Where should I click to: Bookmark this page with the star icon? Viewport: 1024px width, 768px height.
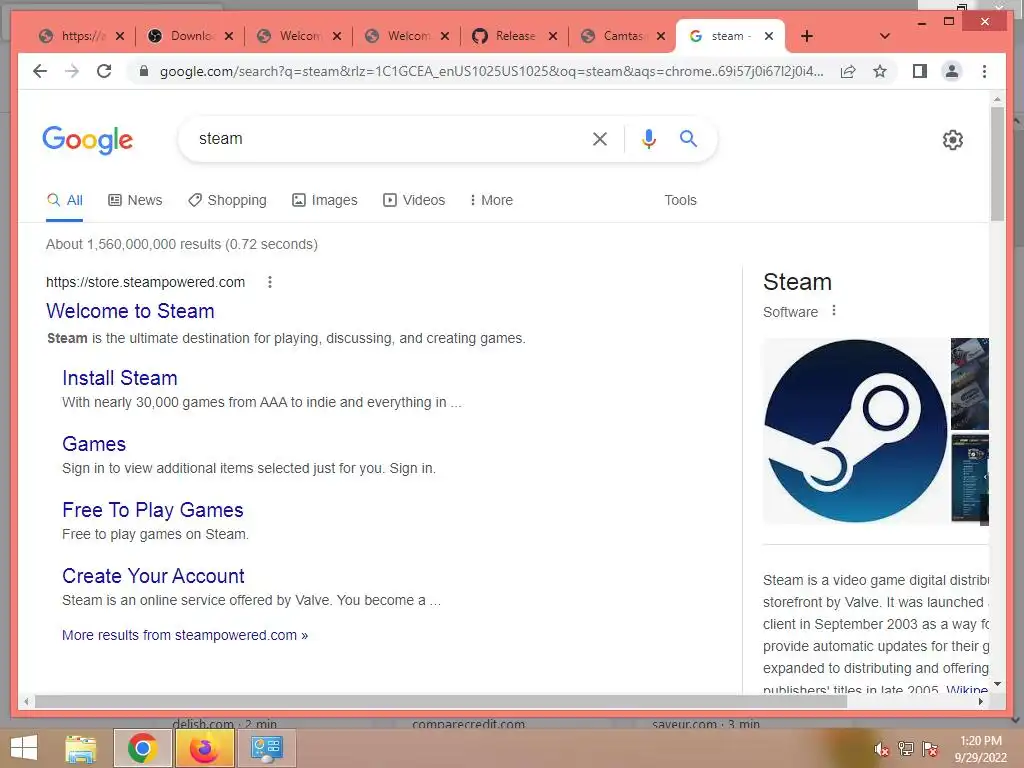880,71
